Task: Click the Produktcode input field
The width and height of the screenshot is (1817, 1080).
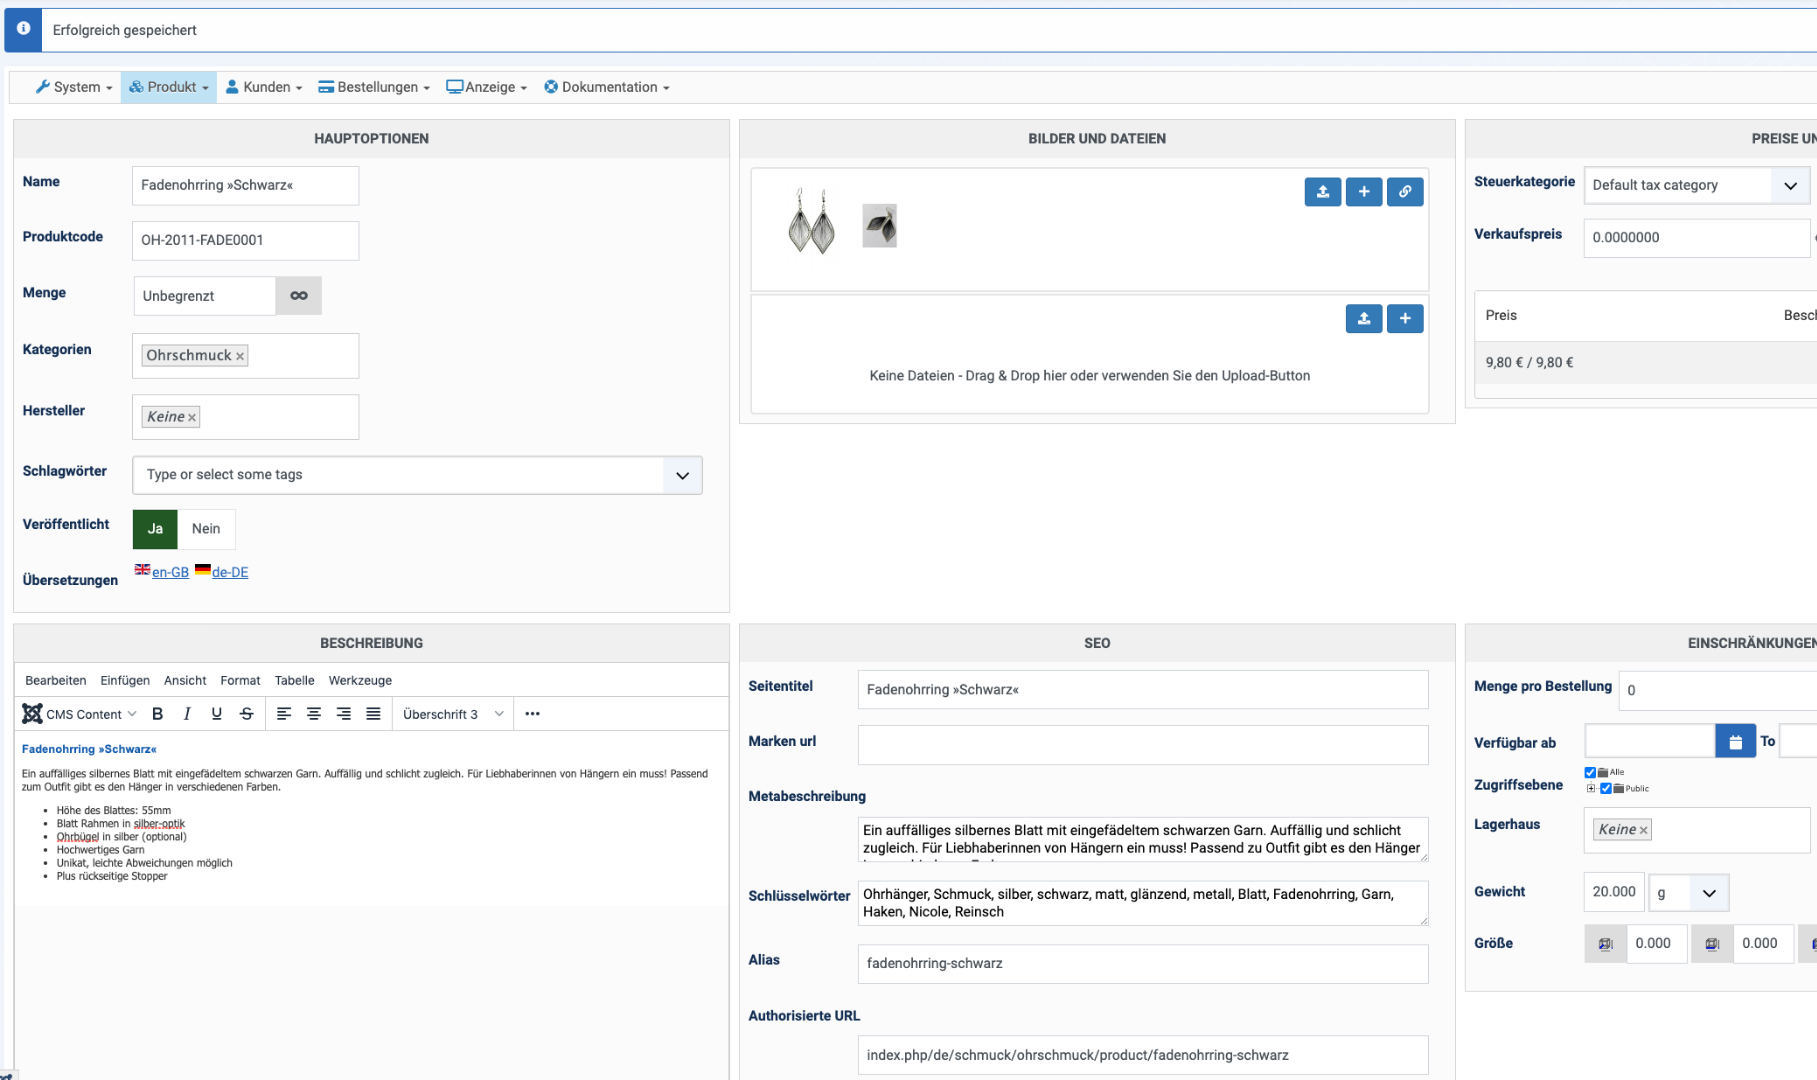Action: [x=245, y=241]
